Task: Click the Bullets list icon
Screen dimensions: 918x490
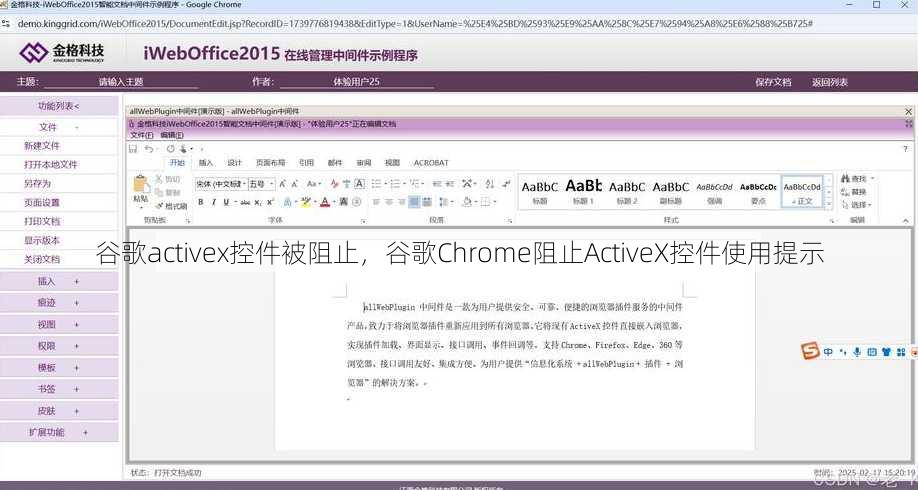Action: point(376,183)
